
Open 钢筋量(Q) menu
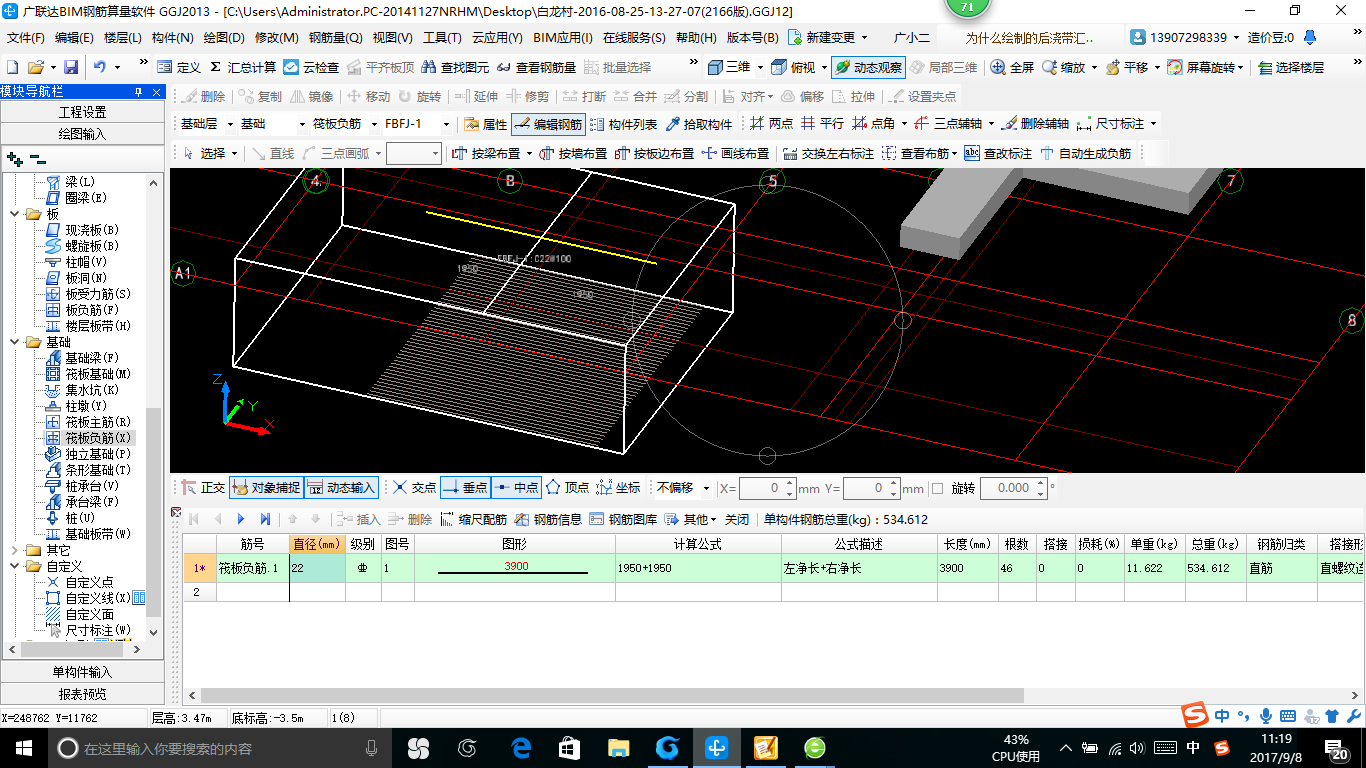pos(335,38)
